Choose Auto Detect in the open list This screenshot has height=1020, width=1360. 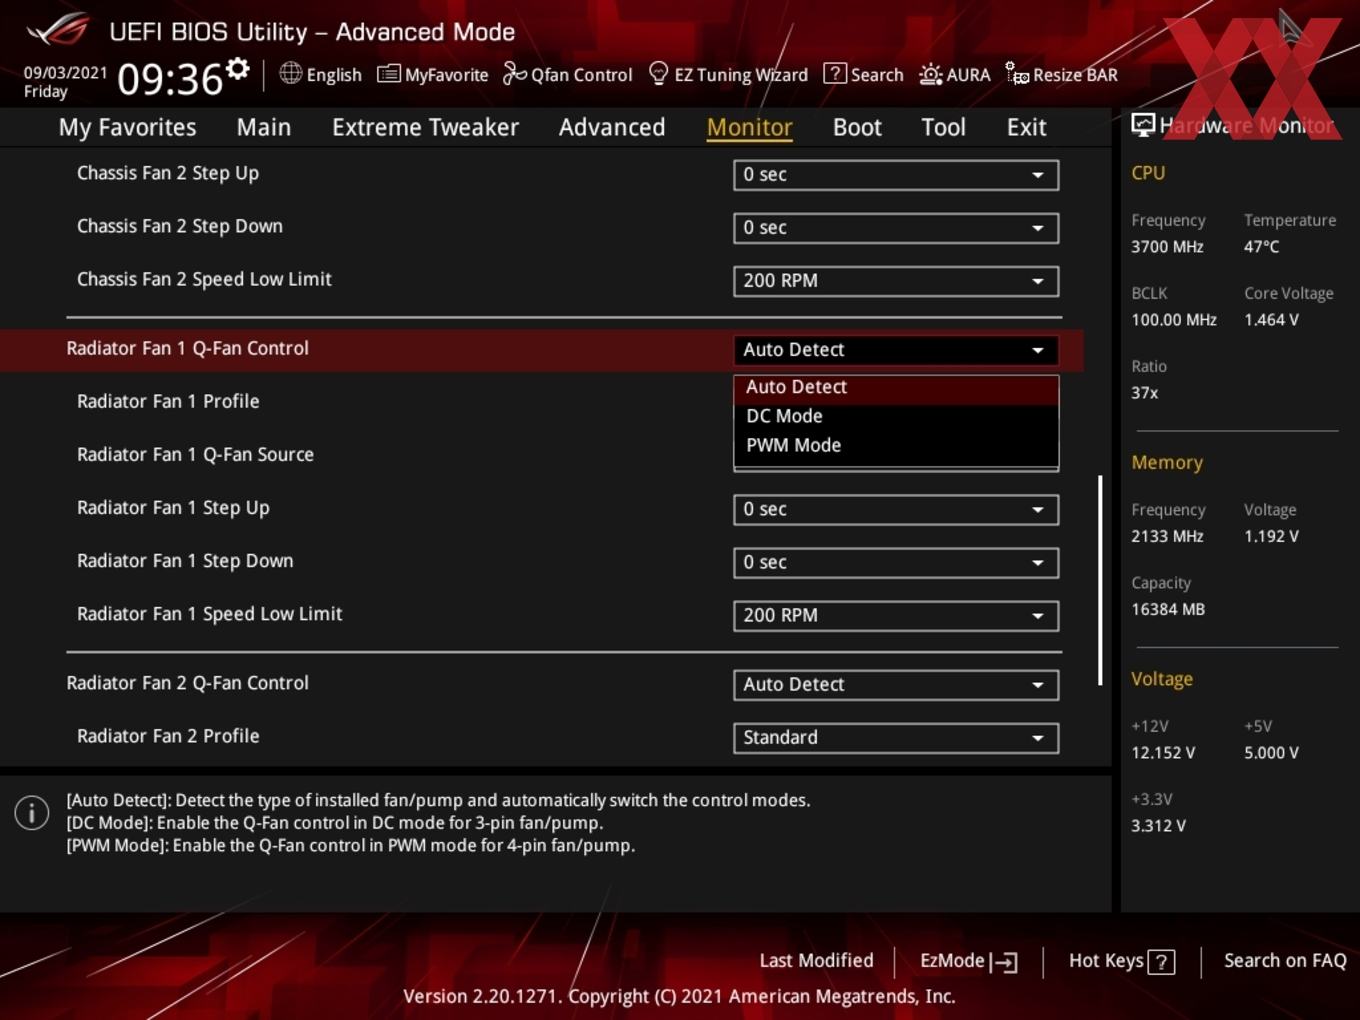point(896,387)
